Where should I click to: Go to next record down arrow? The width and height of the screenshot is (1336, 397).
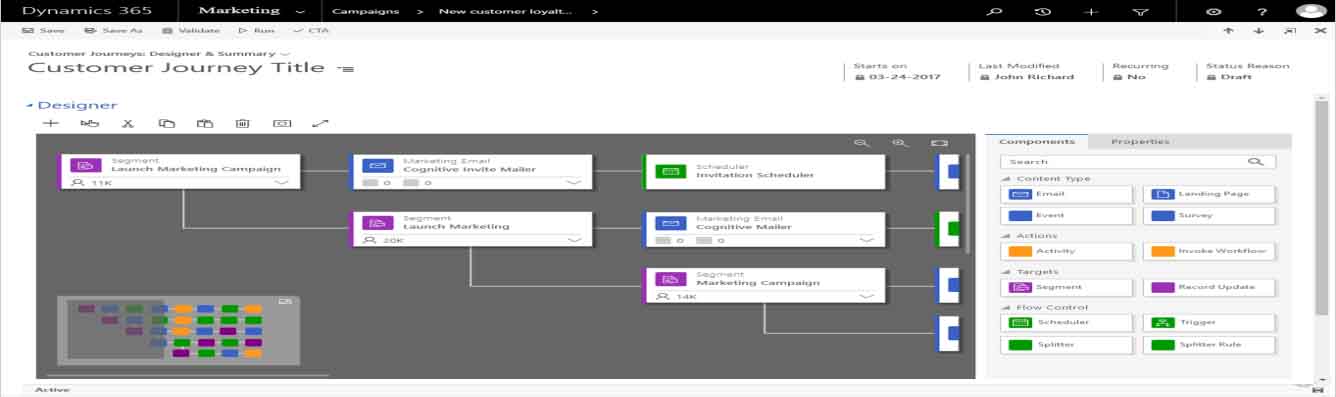(1258, 31)
